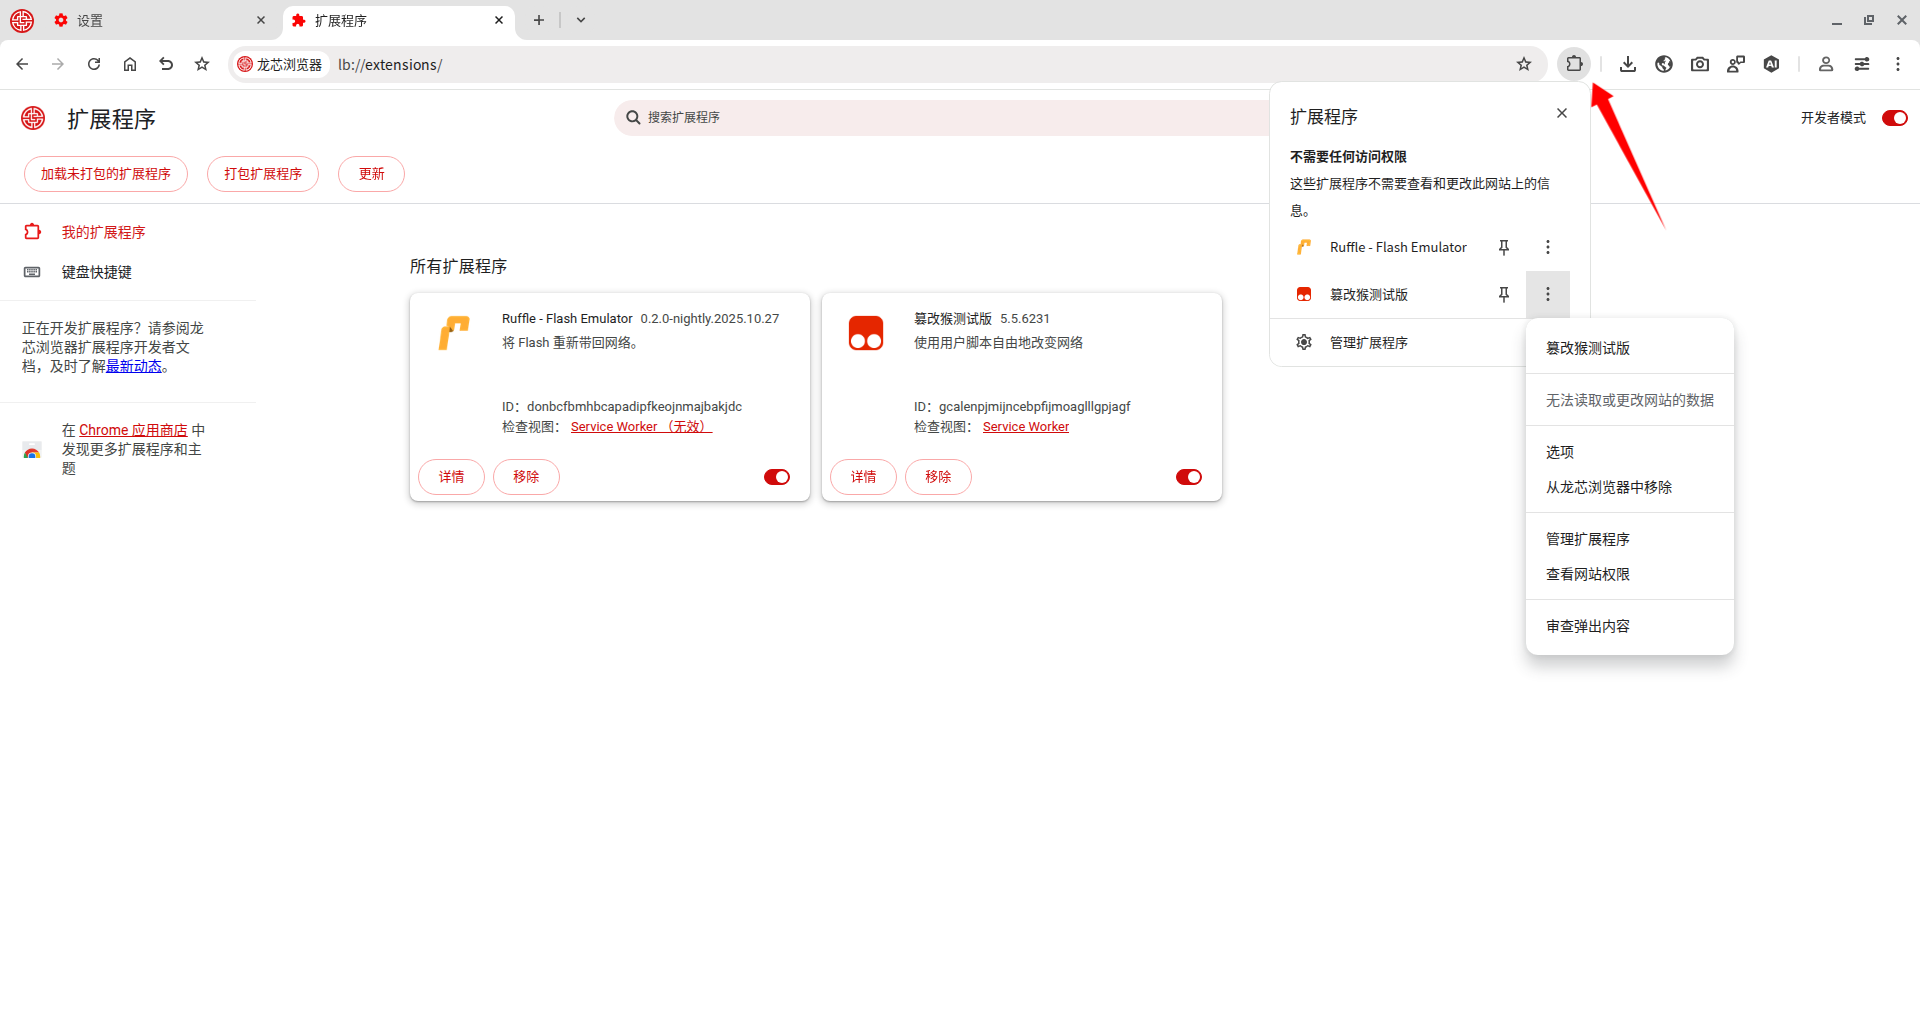This screenshot has width=1920, height=1032.
Task: Click 加载未打包的扩展程序 button
Action: 106,174
